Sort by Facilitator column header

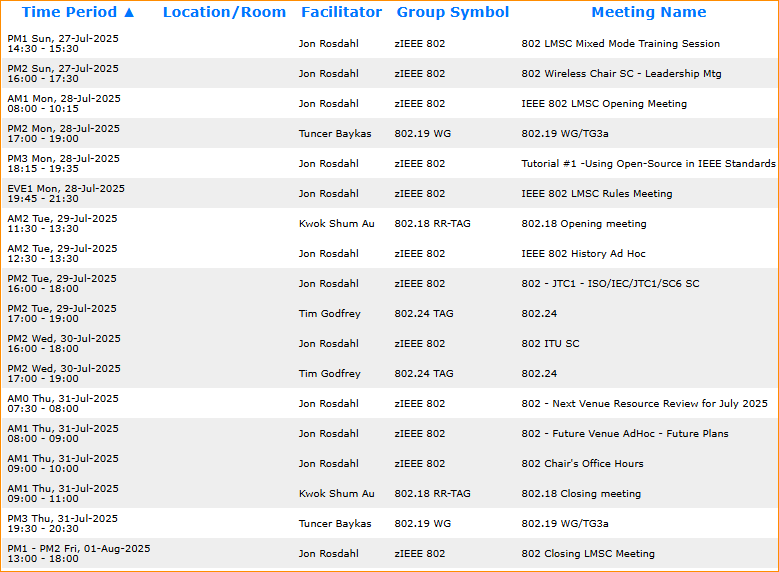tap(341, 12)
